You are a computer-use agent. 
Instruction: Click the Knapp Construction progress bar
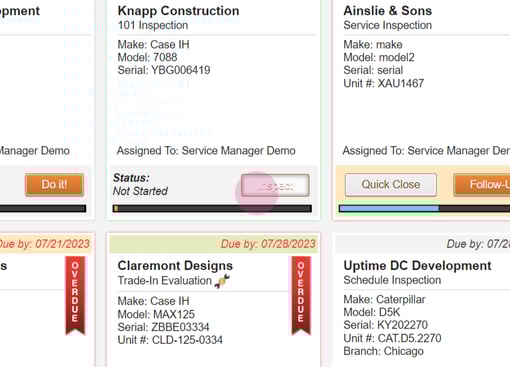[212, 209]
